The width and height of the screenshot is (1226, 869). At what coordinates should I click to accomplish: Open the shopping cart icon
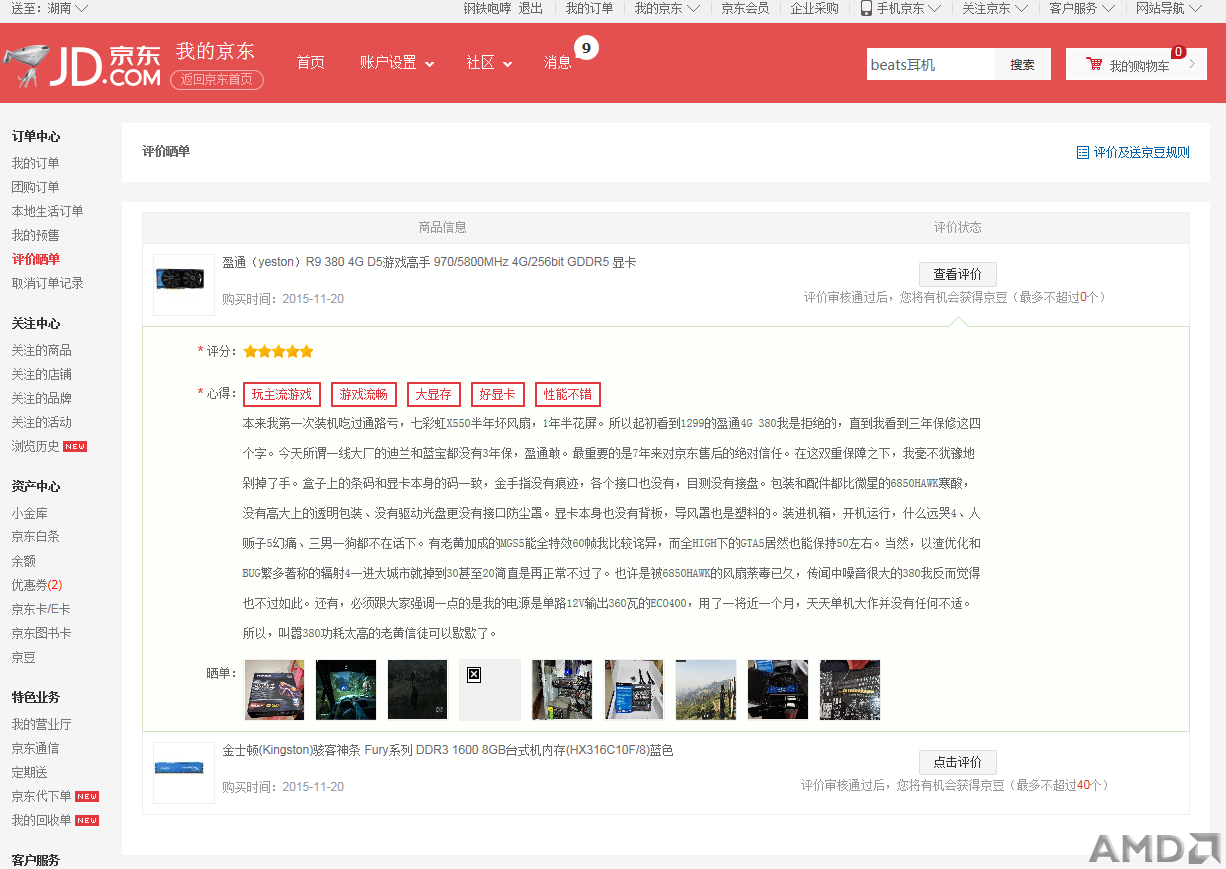click(1094, 65)
